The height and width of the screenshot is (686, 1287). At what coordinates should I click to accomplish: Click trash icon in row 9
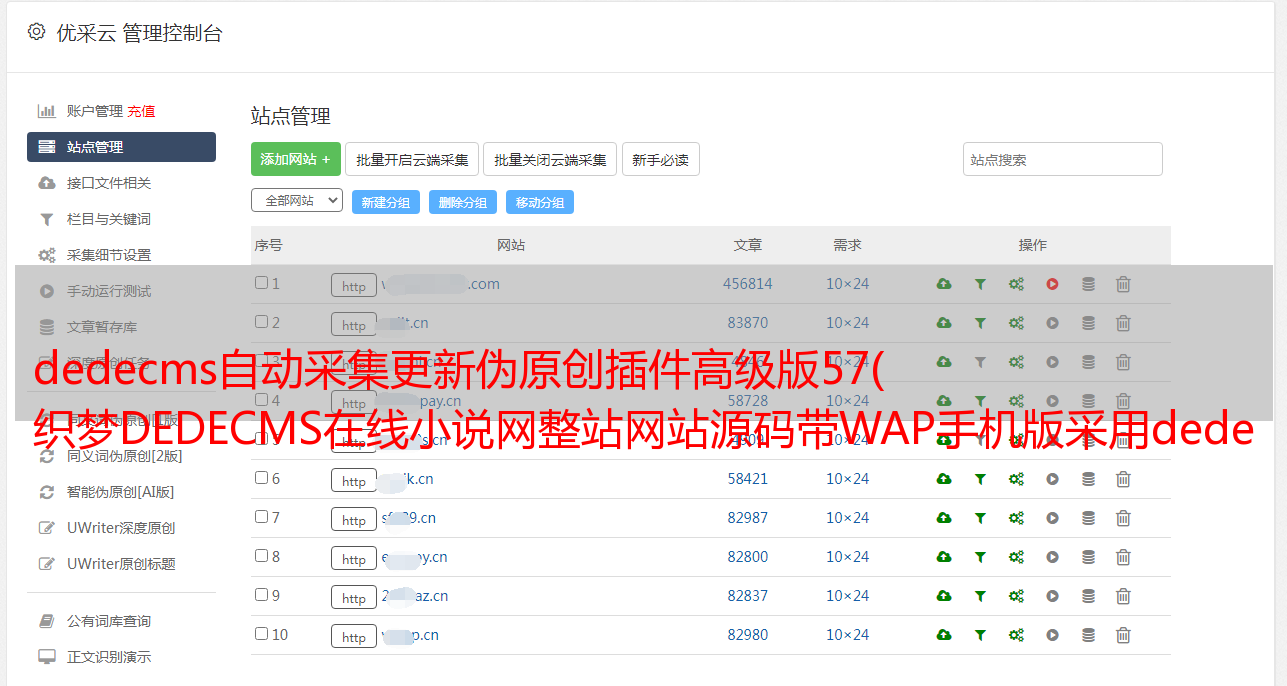[1123, 596]
